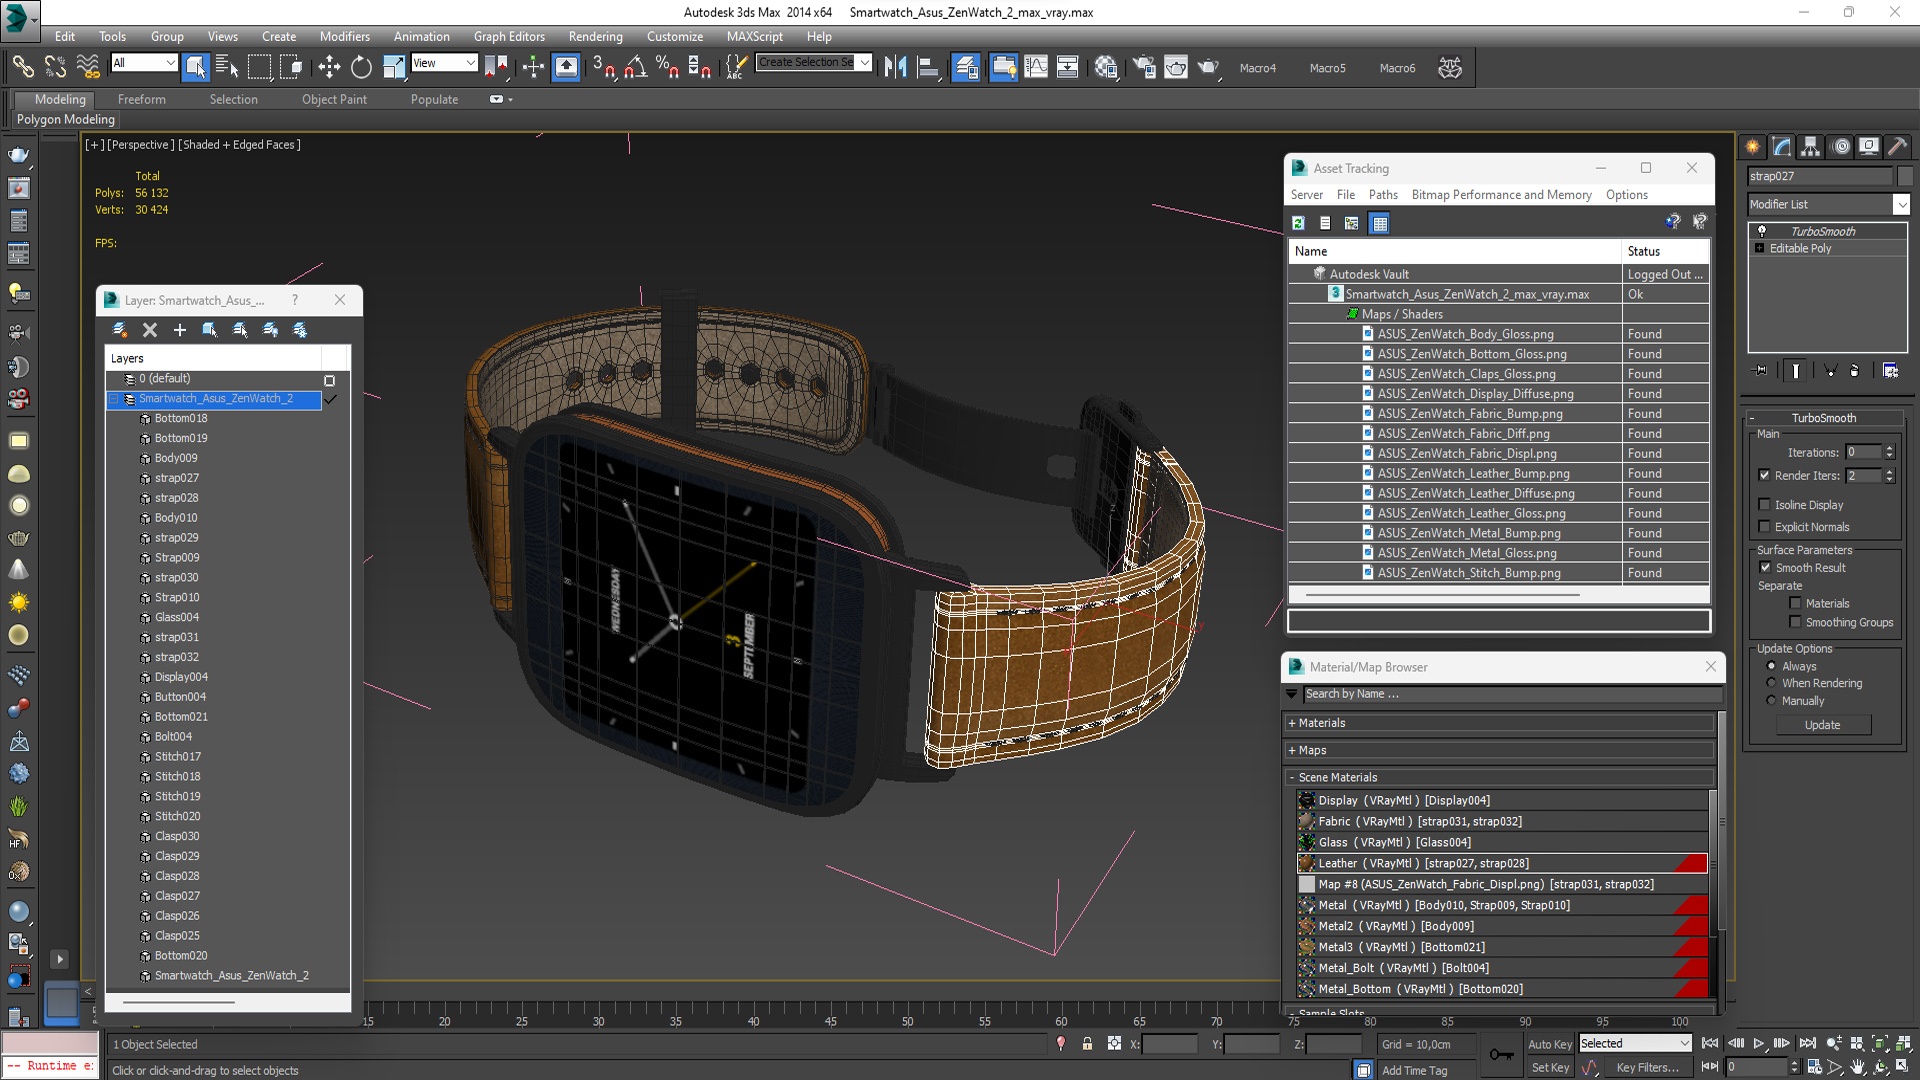Click the Update button

[1822, 725]
